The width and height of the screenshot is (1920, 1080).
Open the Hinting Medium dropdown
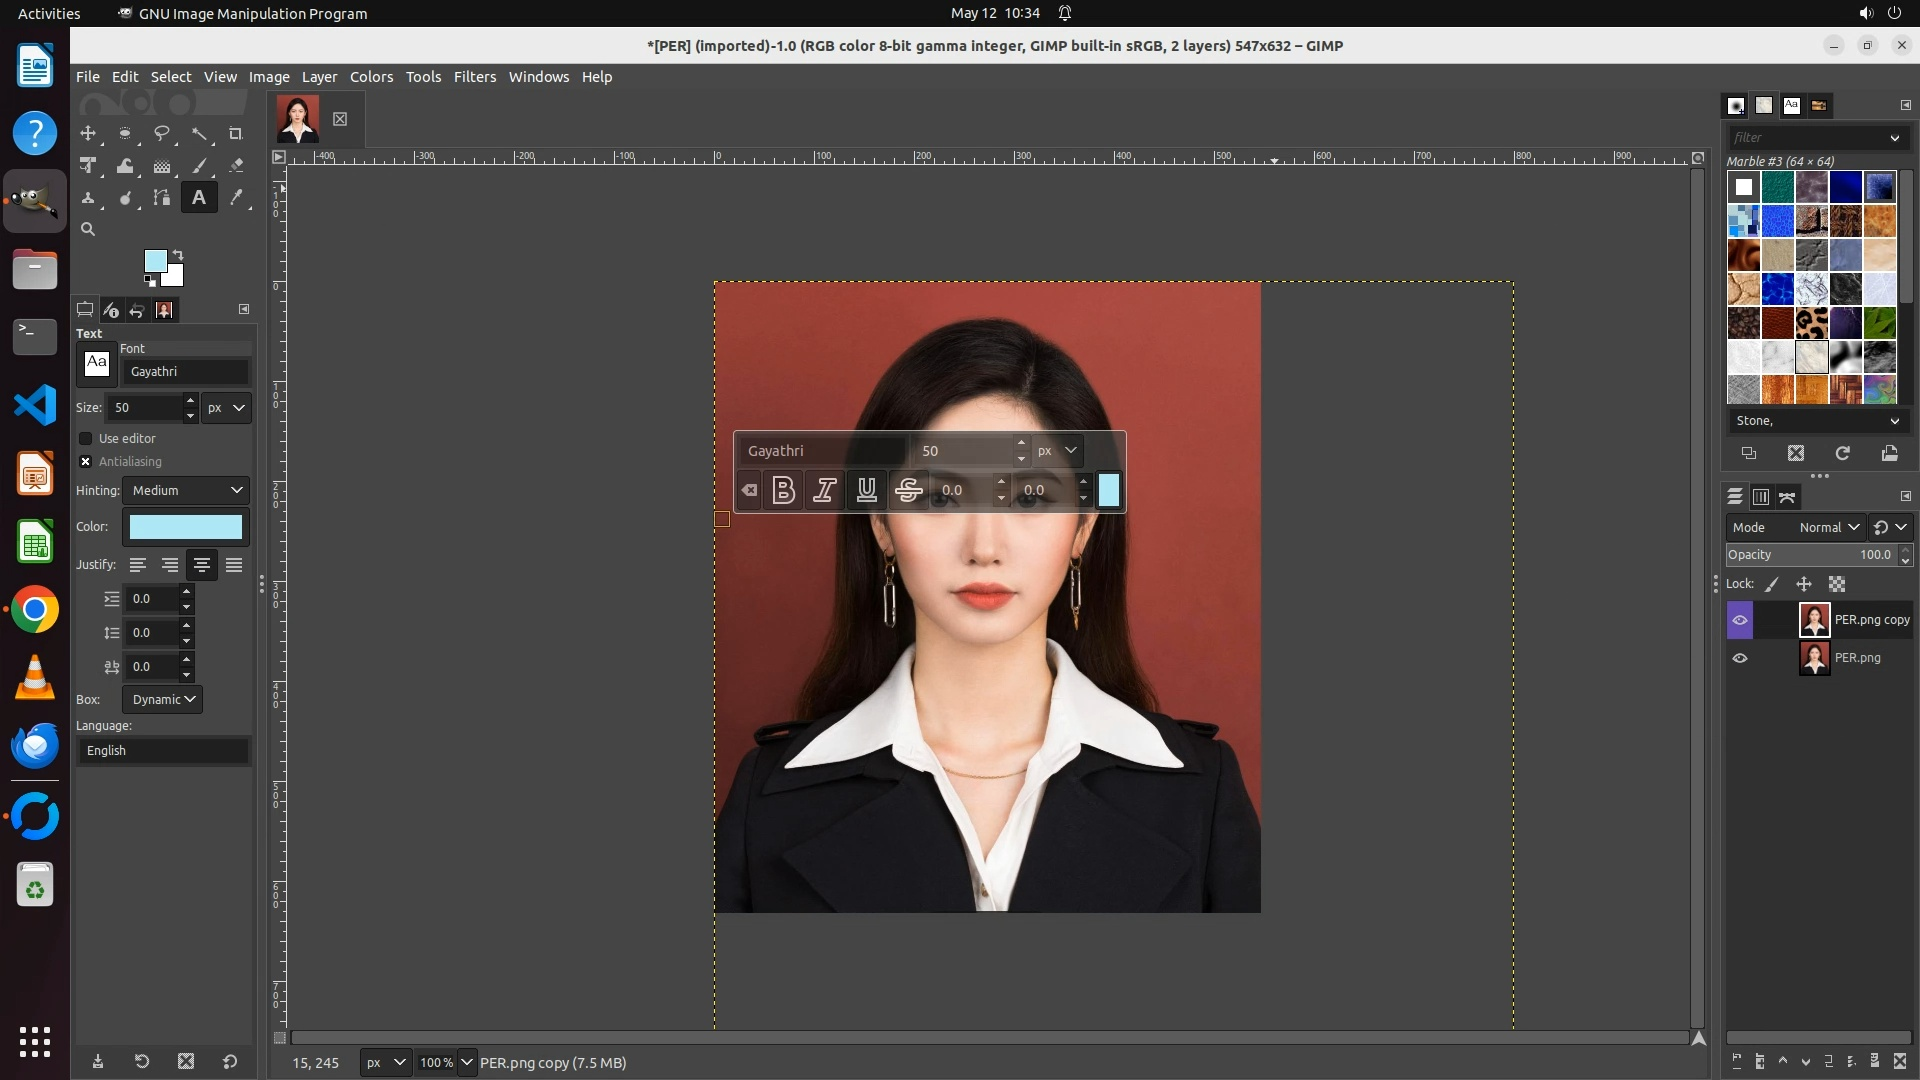187,490
